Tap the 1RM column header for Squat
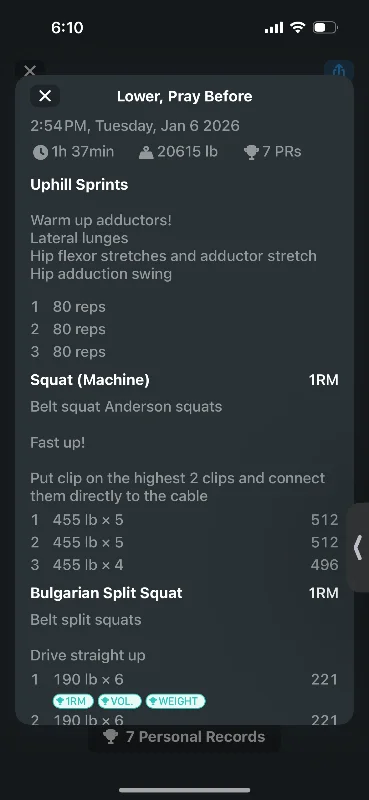The image size is (369, 800). coord(323,380)
